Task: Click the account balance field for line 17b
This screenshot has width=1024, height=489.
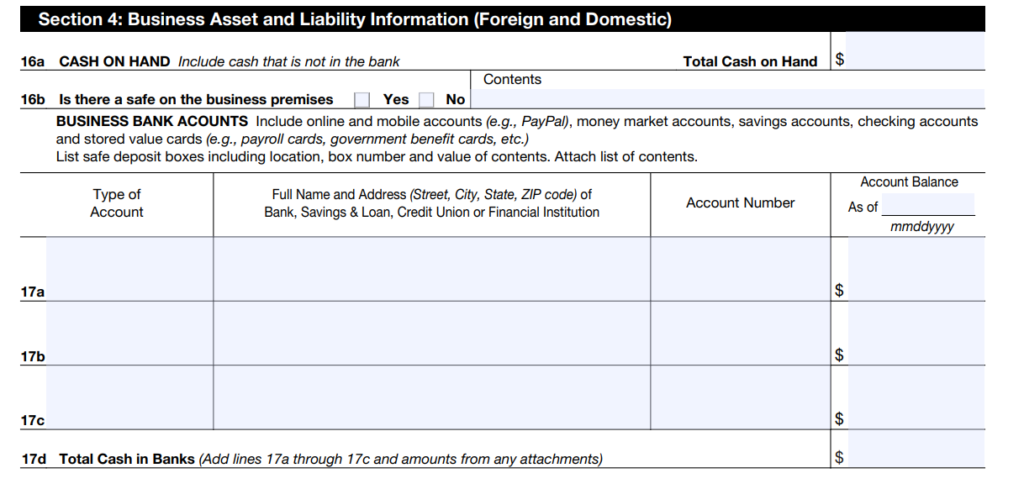Action: 915,334
